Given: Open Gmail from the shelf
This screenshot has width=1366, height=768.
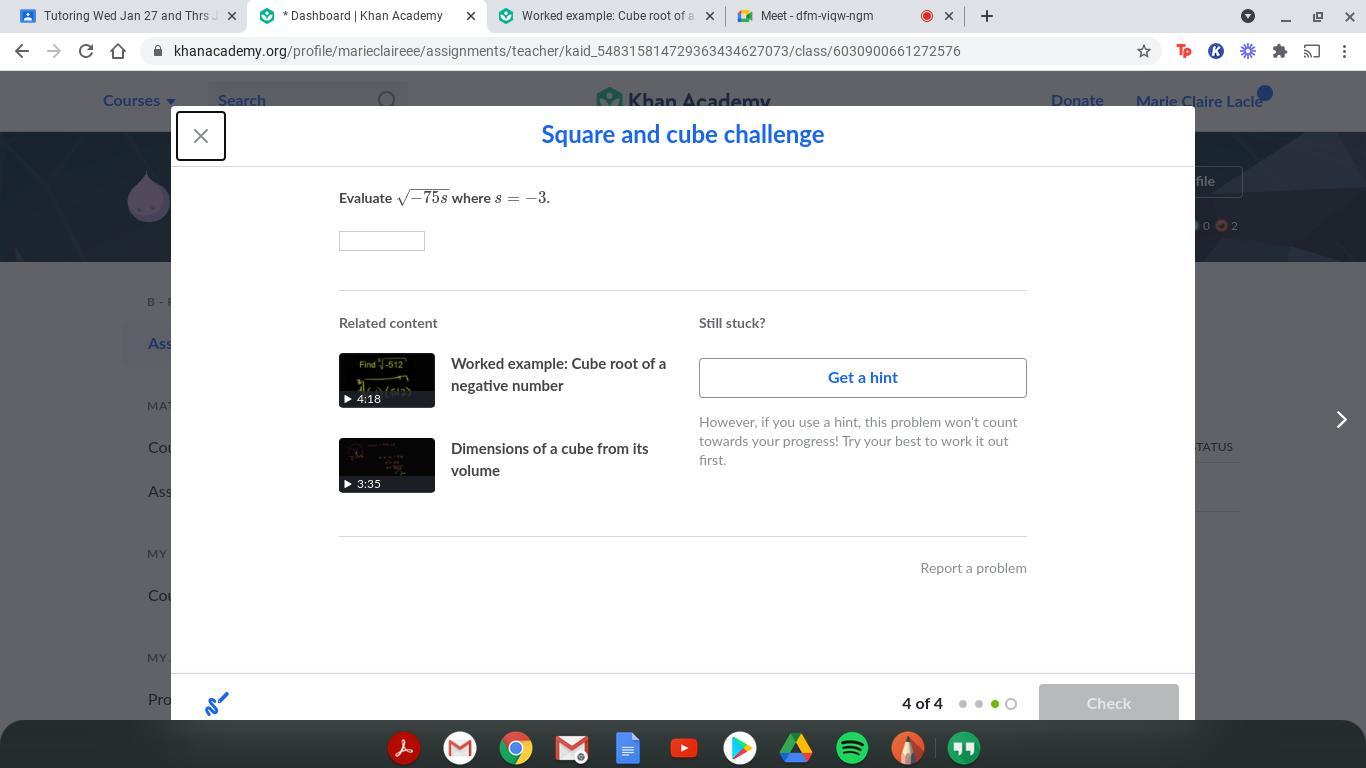Looking at the screenshot, I should pyautogui.click(x=459, y=748).
